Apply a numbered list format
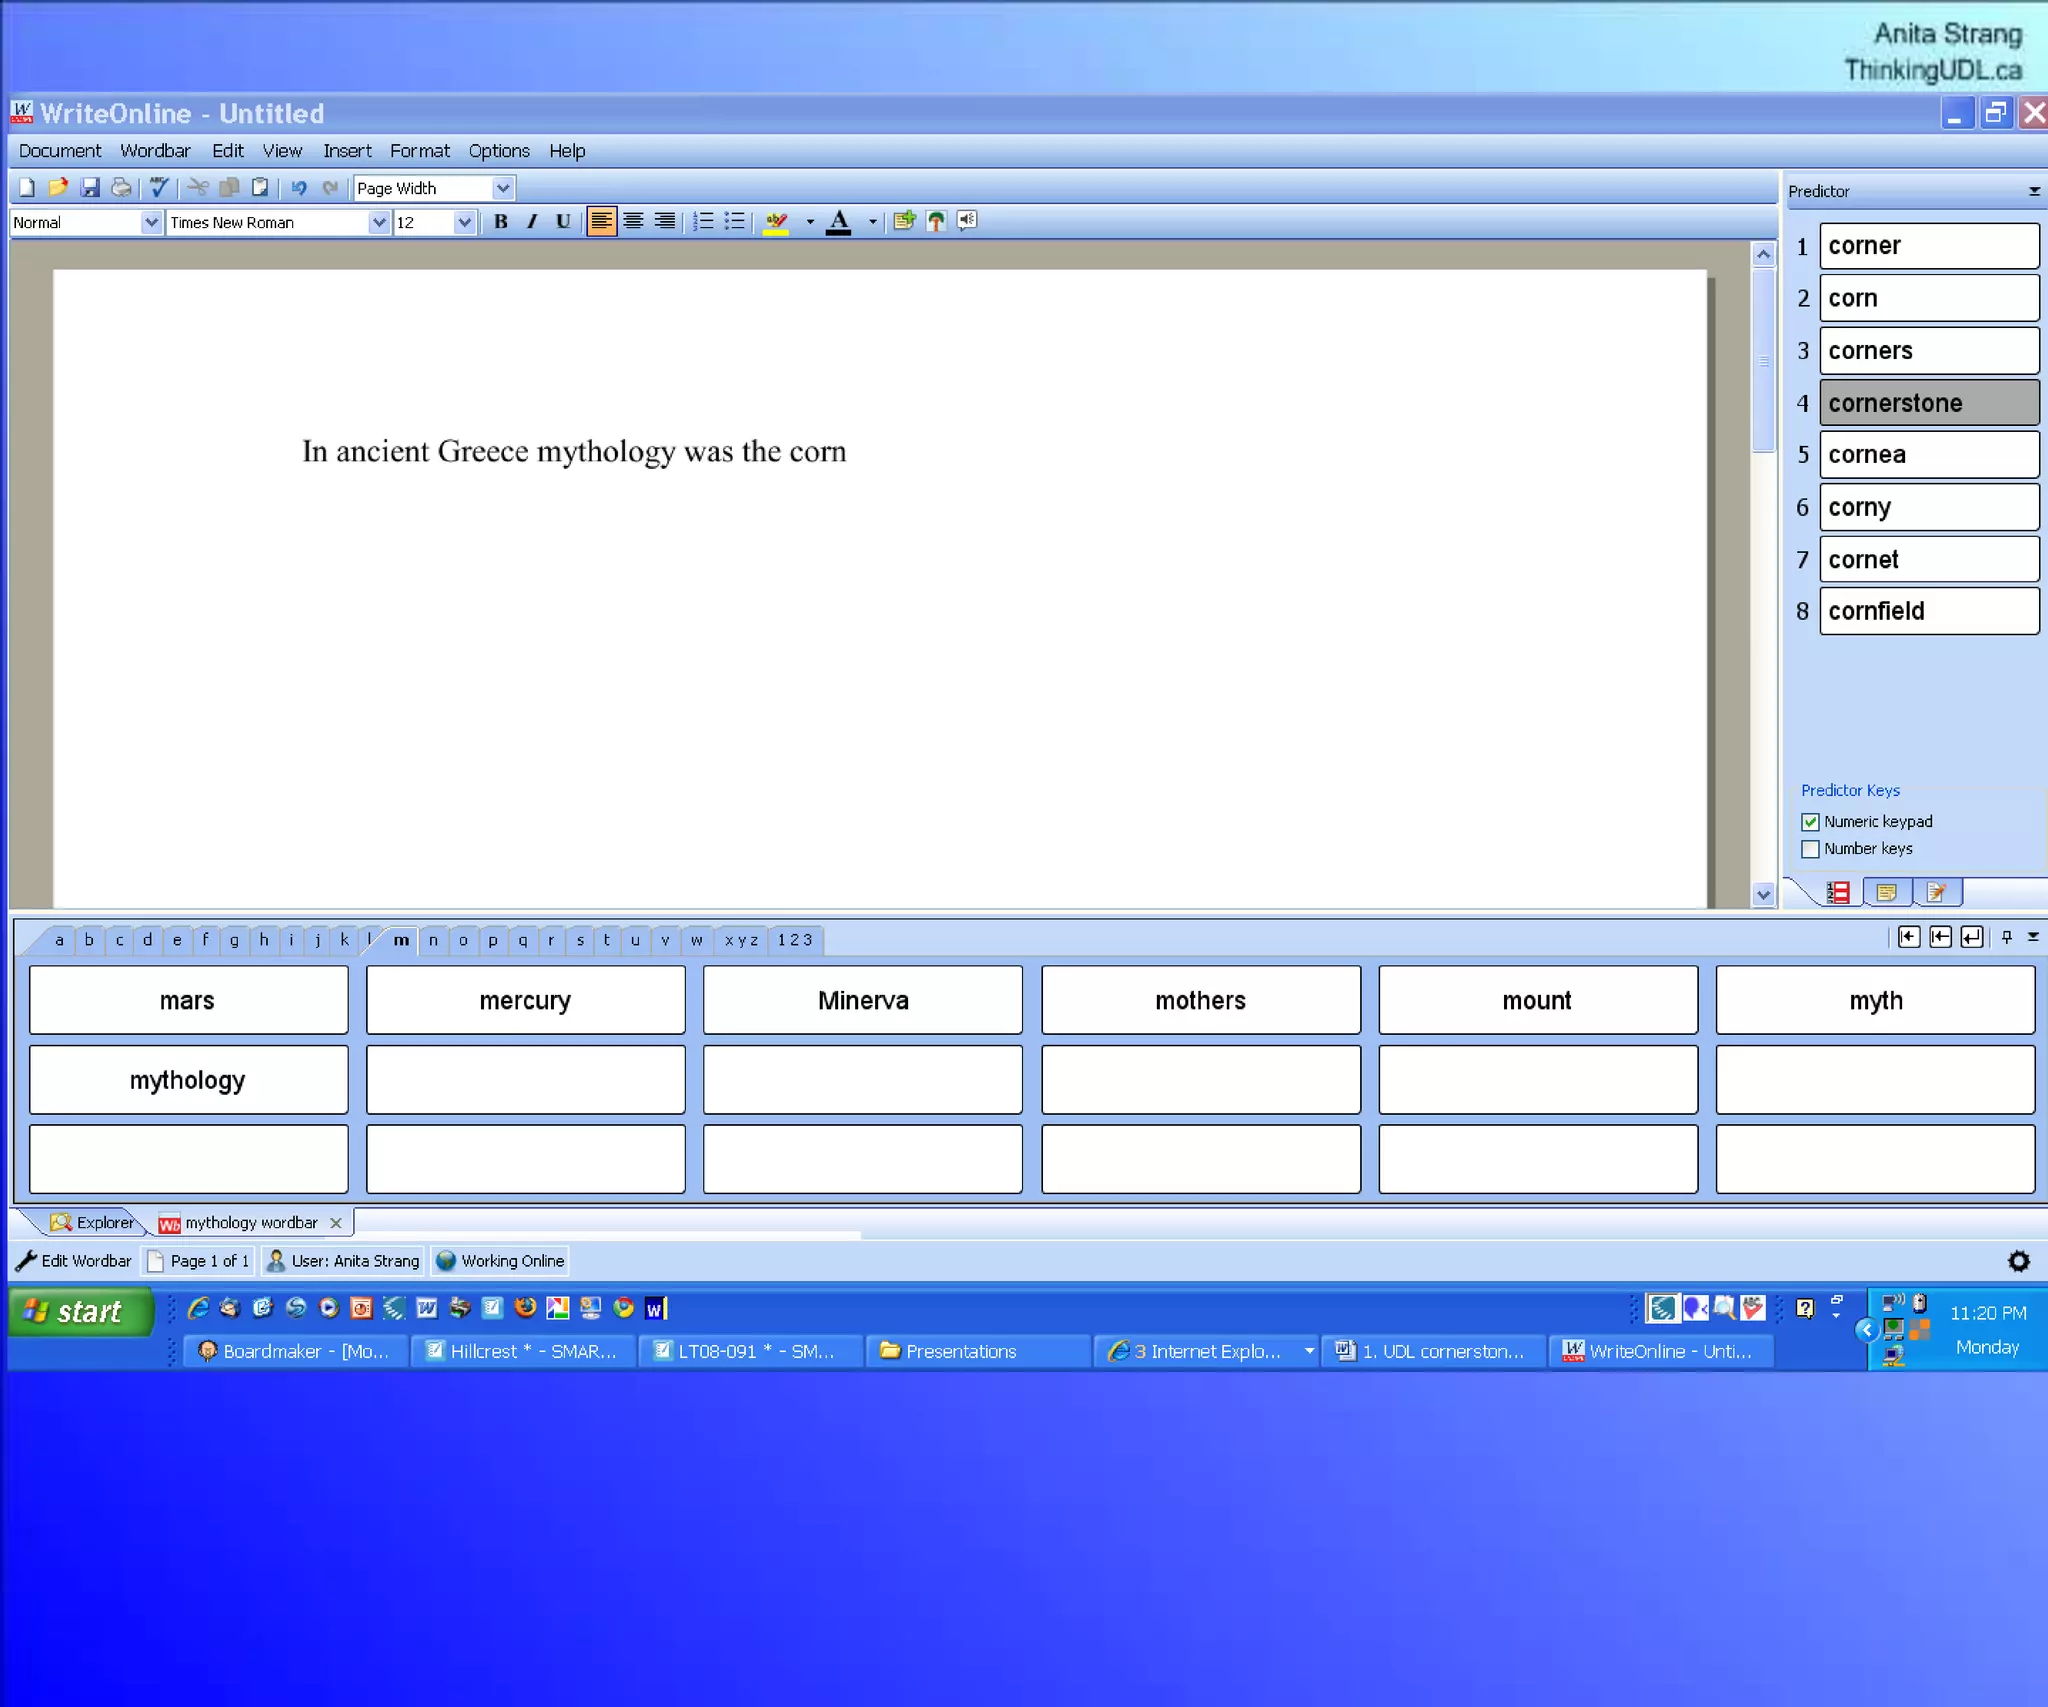The image size is (2048, 1707). (703, 221)
